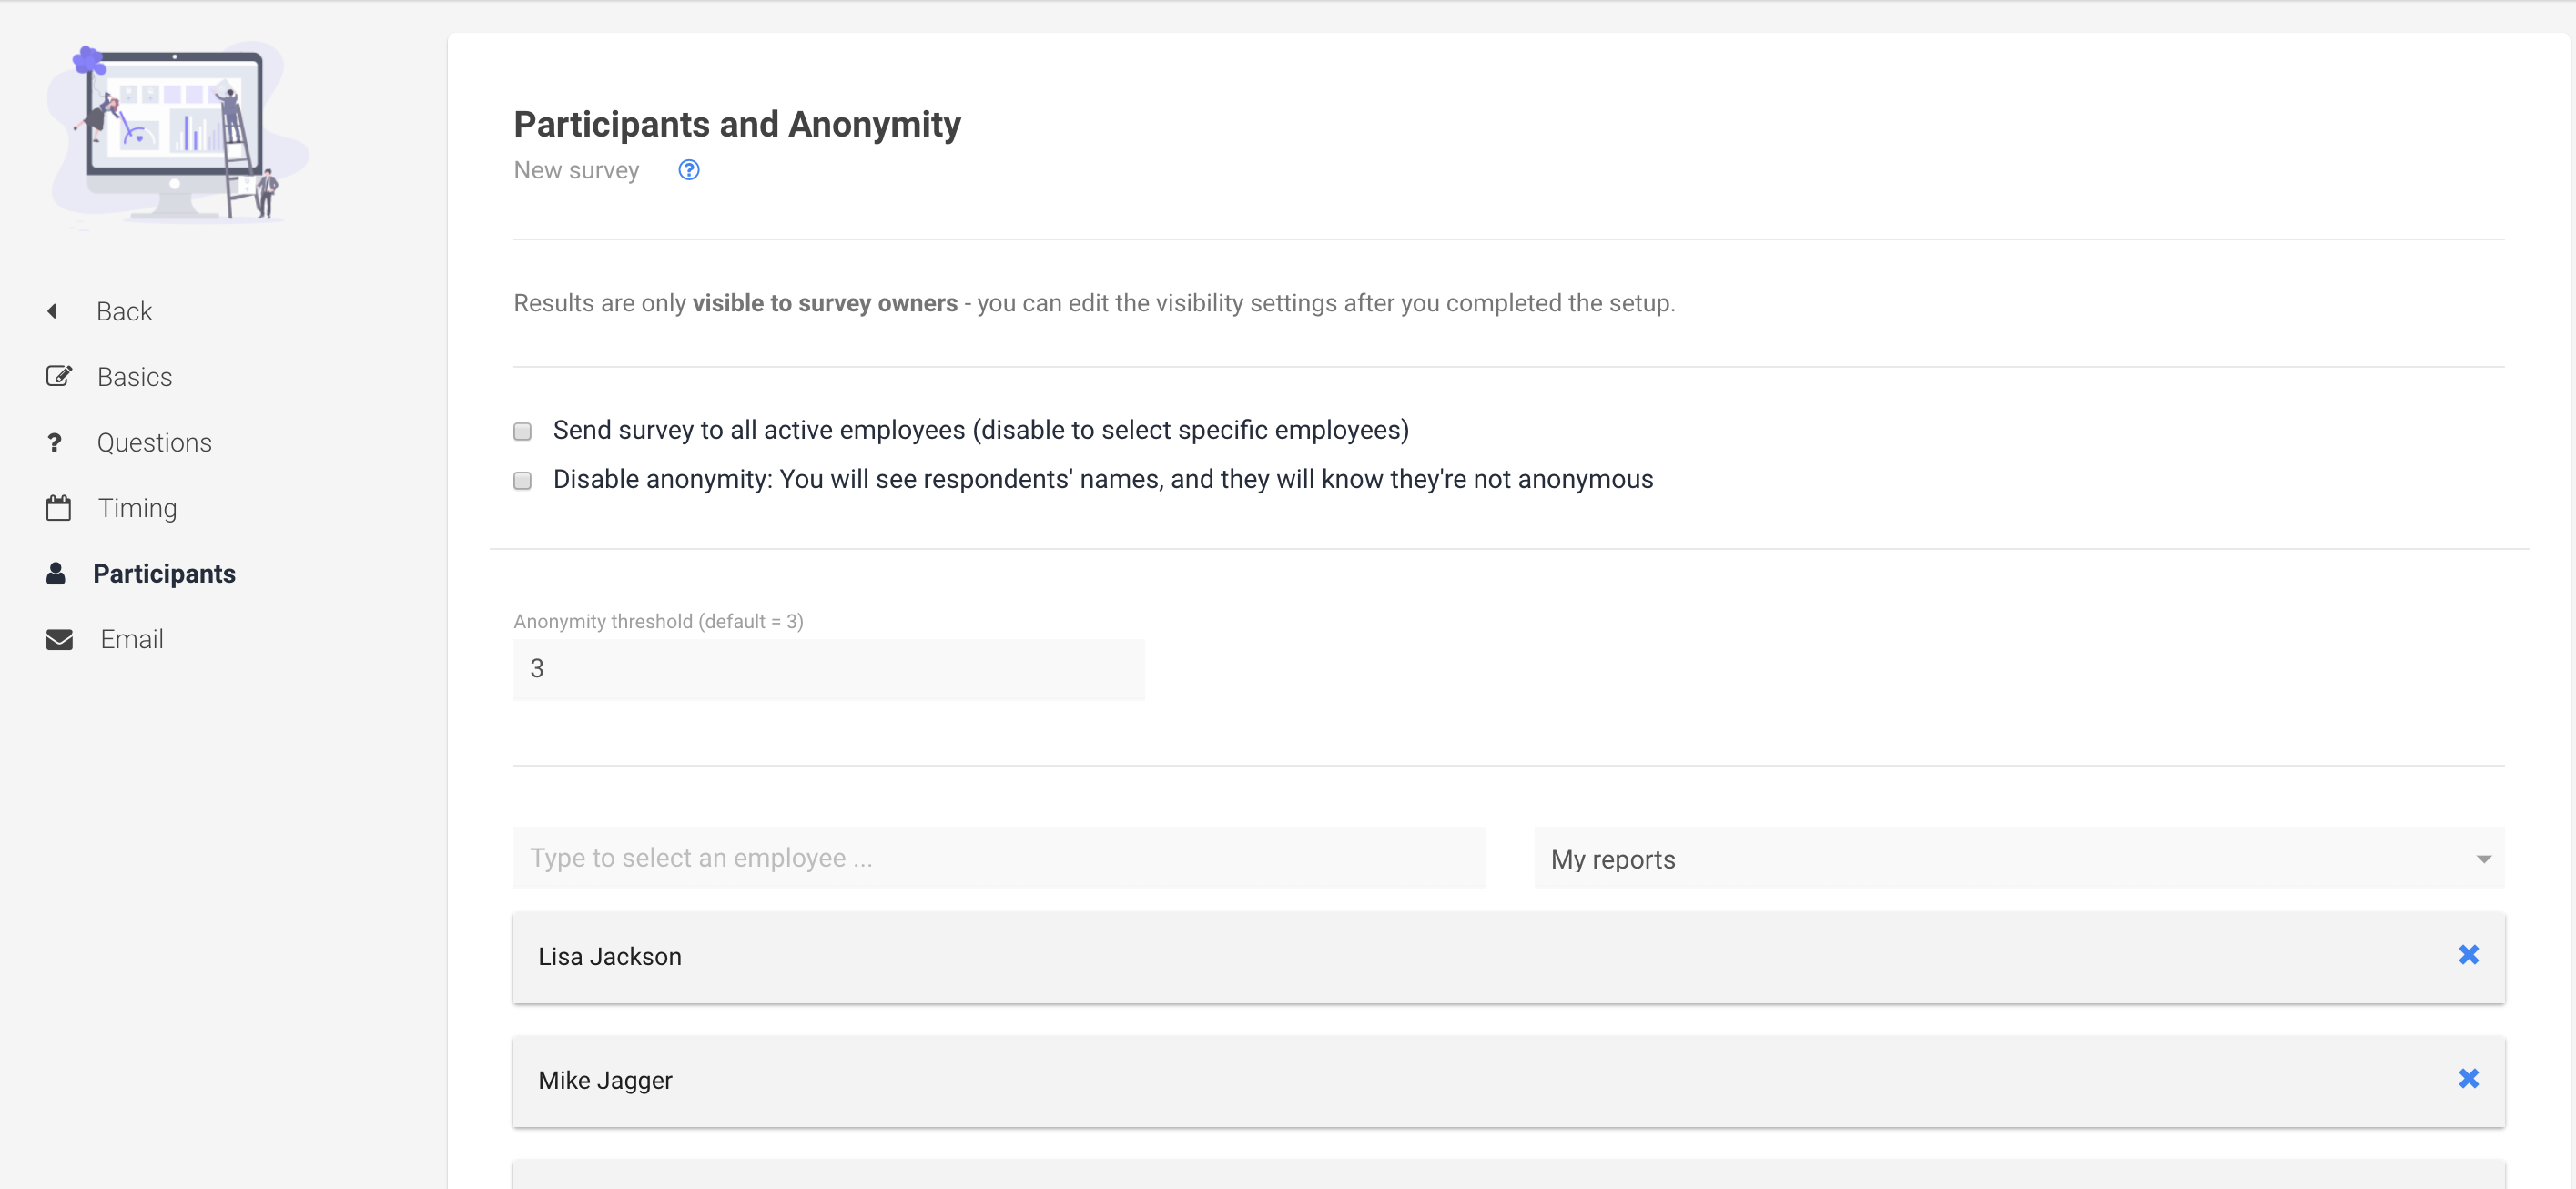Click the Basics edit pencil icon

tap(59, 376)
